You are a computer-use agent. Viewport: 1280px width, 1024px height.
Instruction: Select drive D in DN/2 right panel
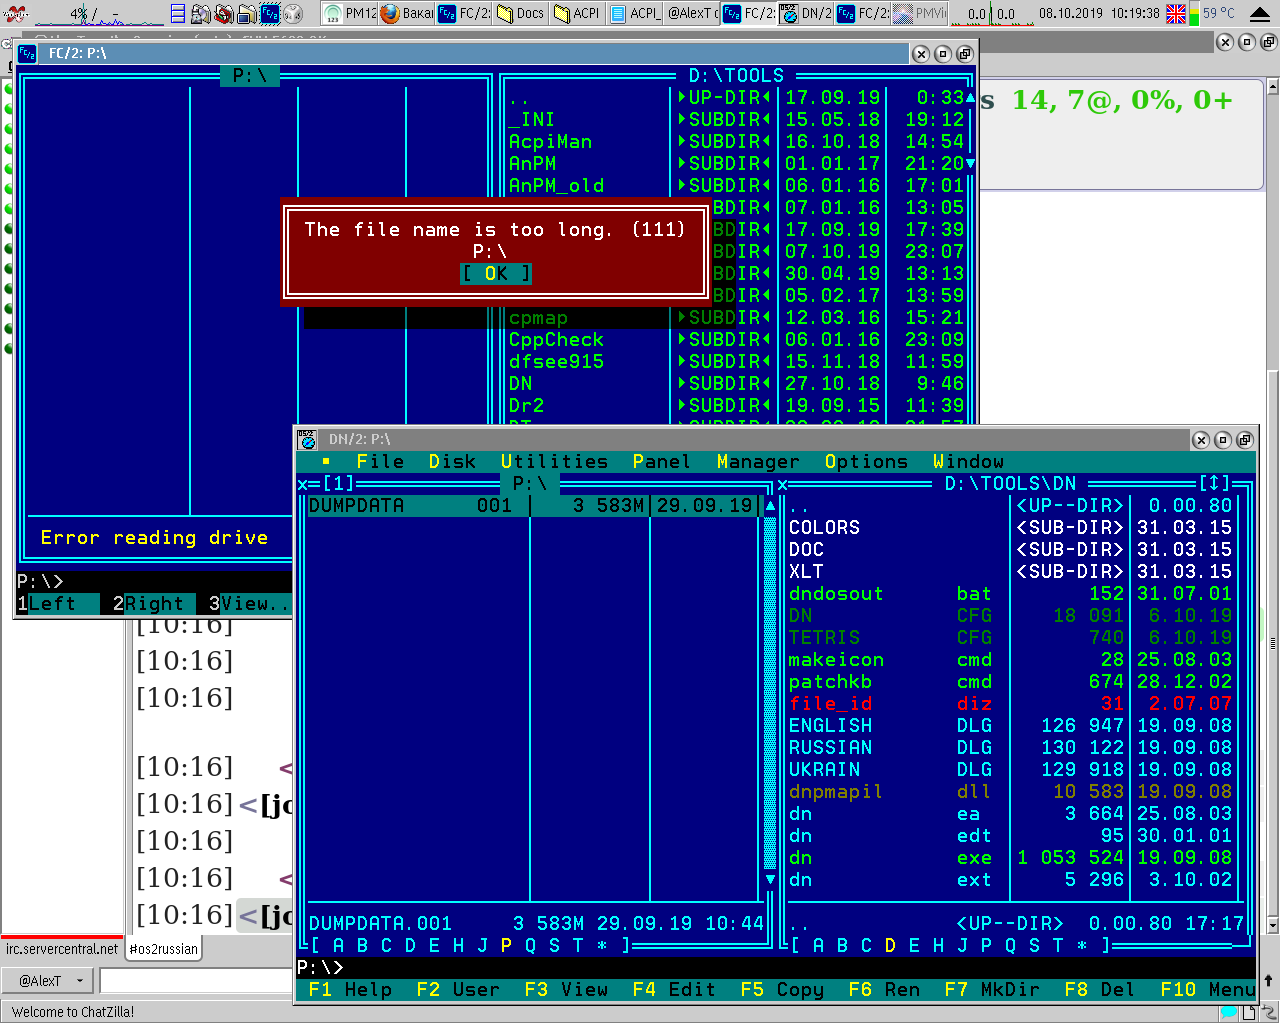tap(890, 945)
